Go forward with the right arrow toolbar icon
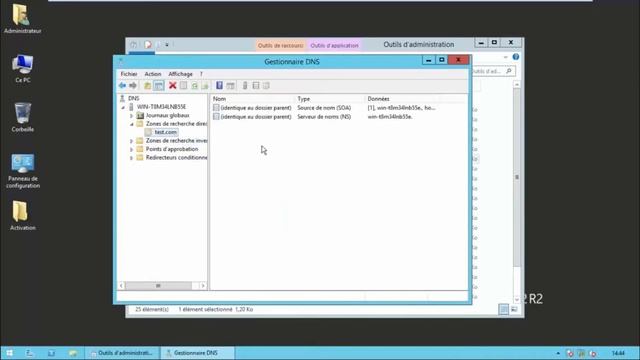The image size is (640, 360). coord(133,86)
